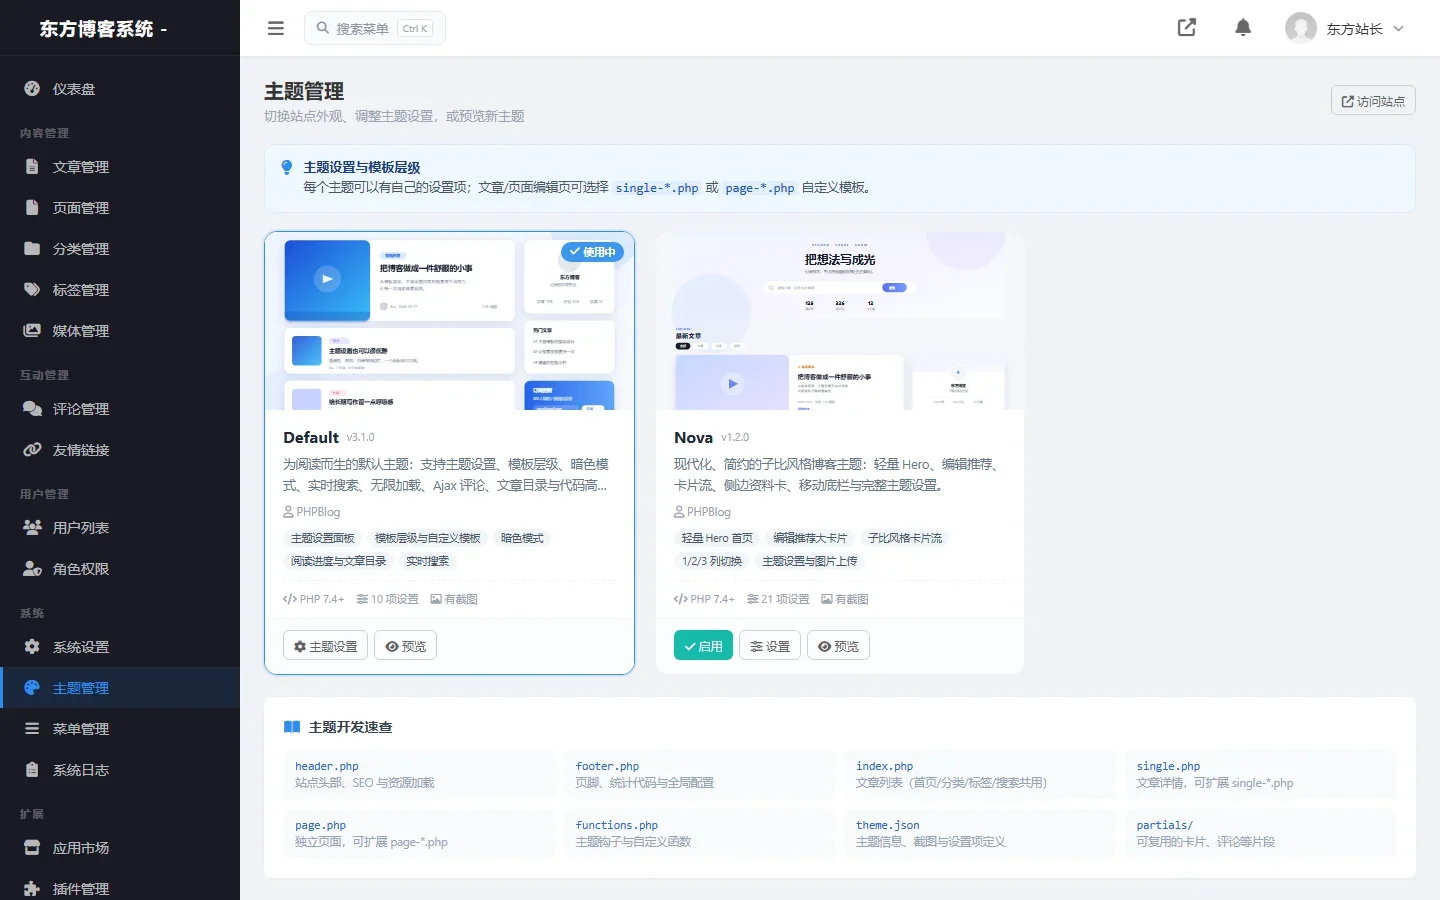The image size is (1440, 900).
Task: Click the 用户列表 users icon
Action: (x=32, y=528)
